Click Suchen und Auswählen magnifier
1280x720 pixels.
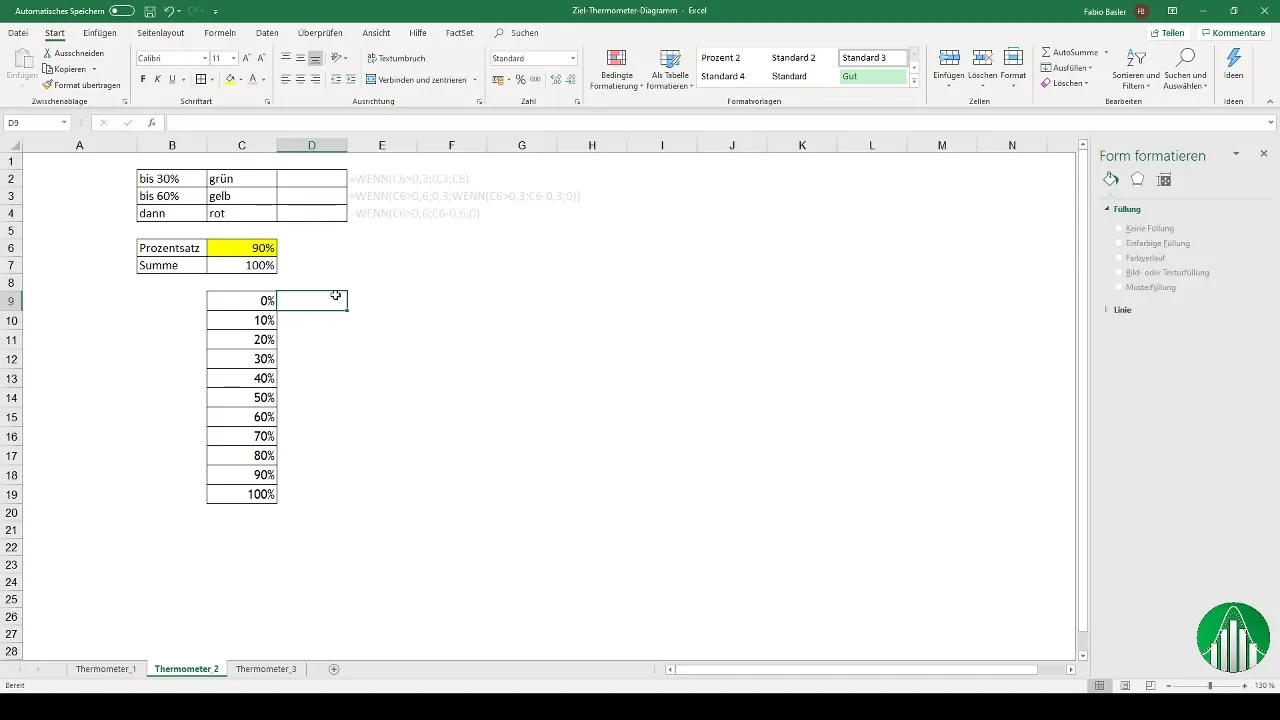pyautogui.click(x=1185, y=57)
